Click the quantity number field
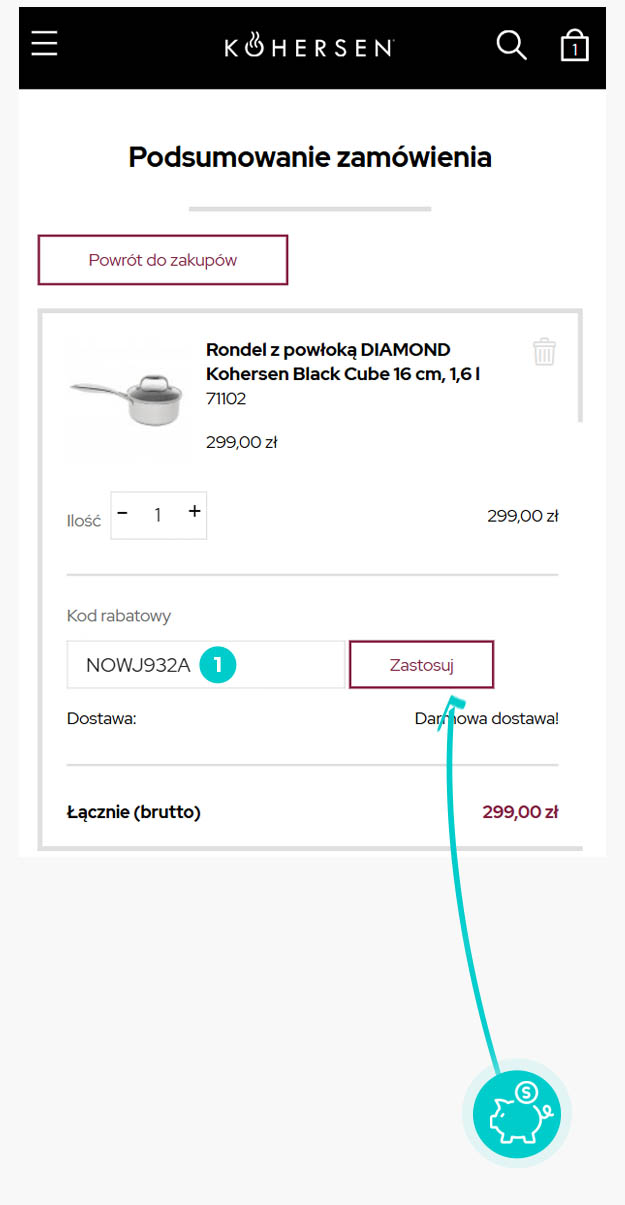Image resolution: width=625 pixels, height=1205 pixels. coord(158,515)
